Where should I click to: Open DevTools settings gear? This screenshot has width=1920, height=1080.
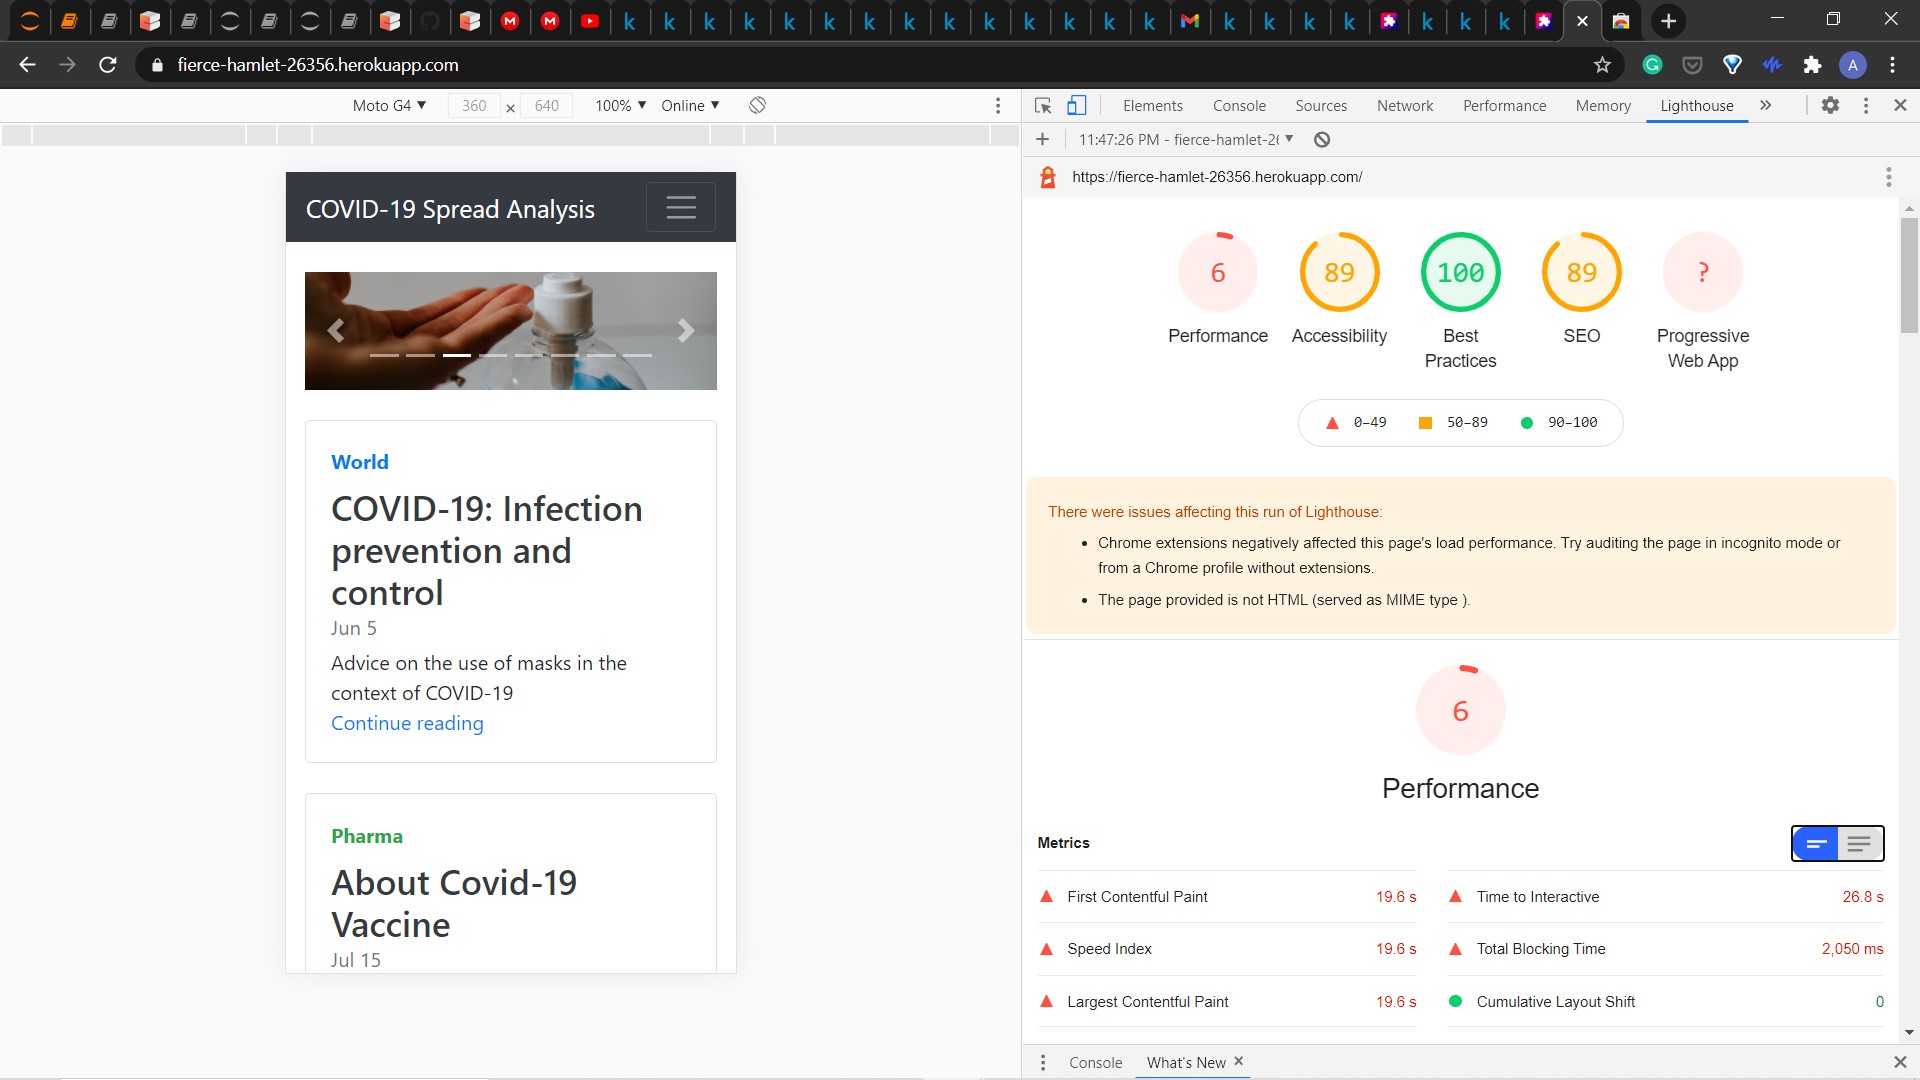pyautogui.click(x=1830, y=106)
